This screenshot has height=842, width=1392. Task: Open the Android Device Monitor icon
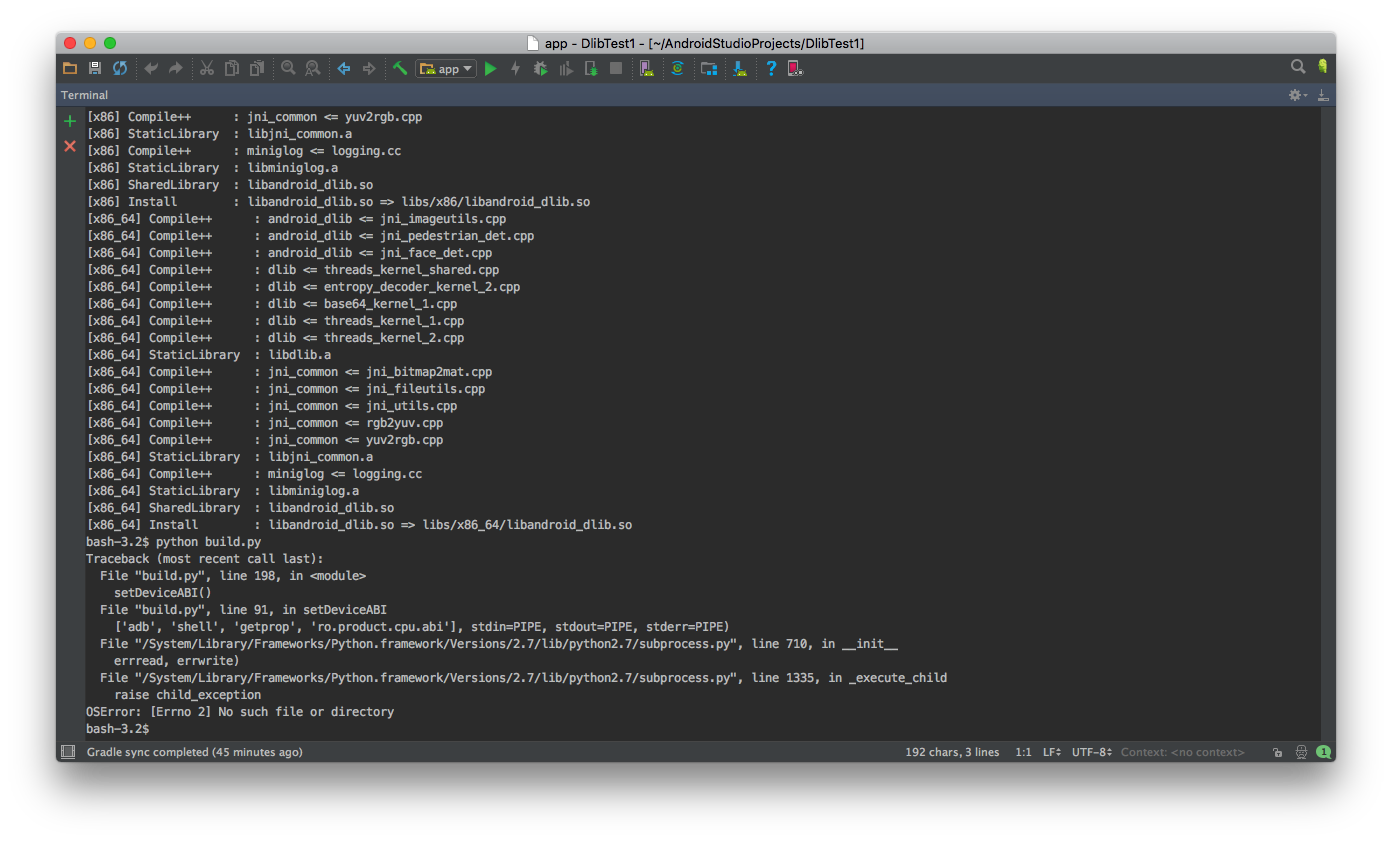click(796, 68)
